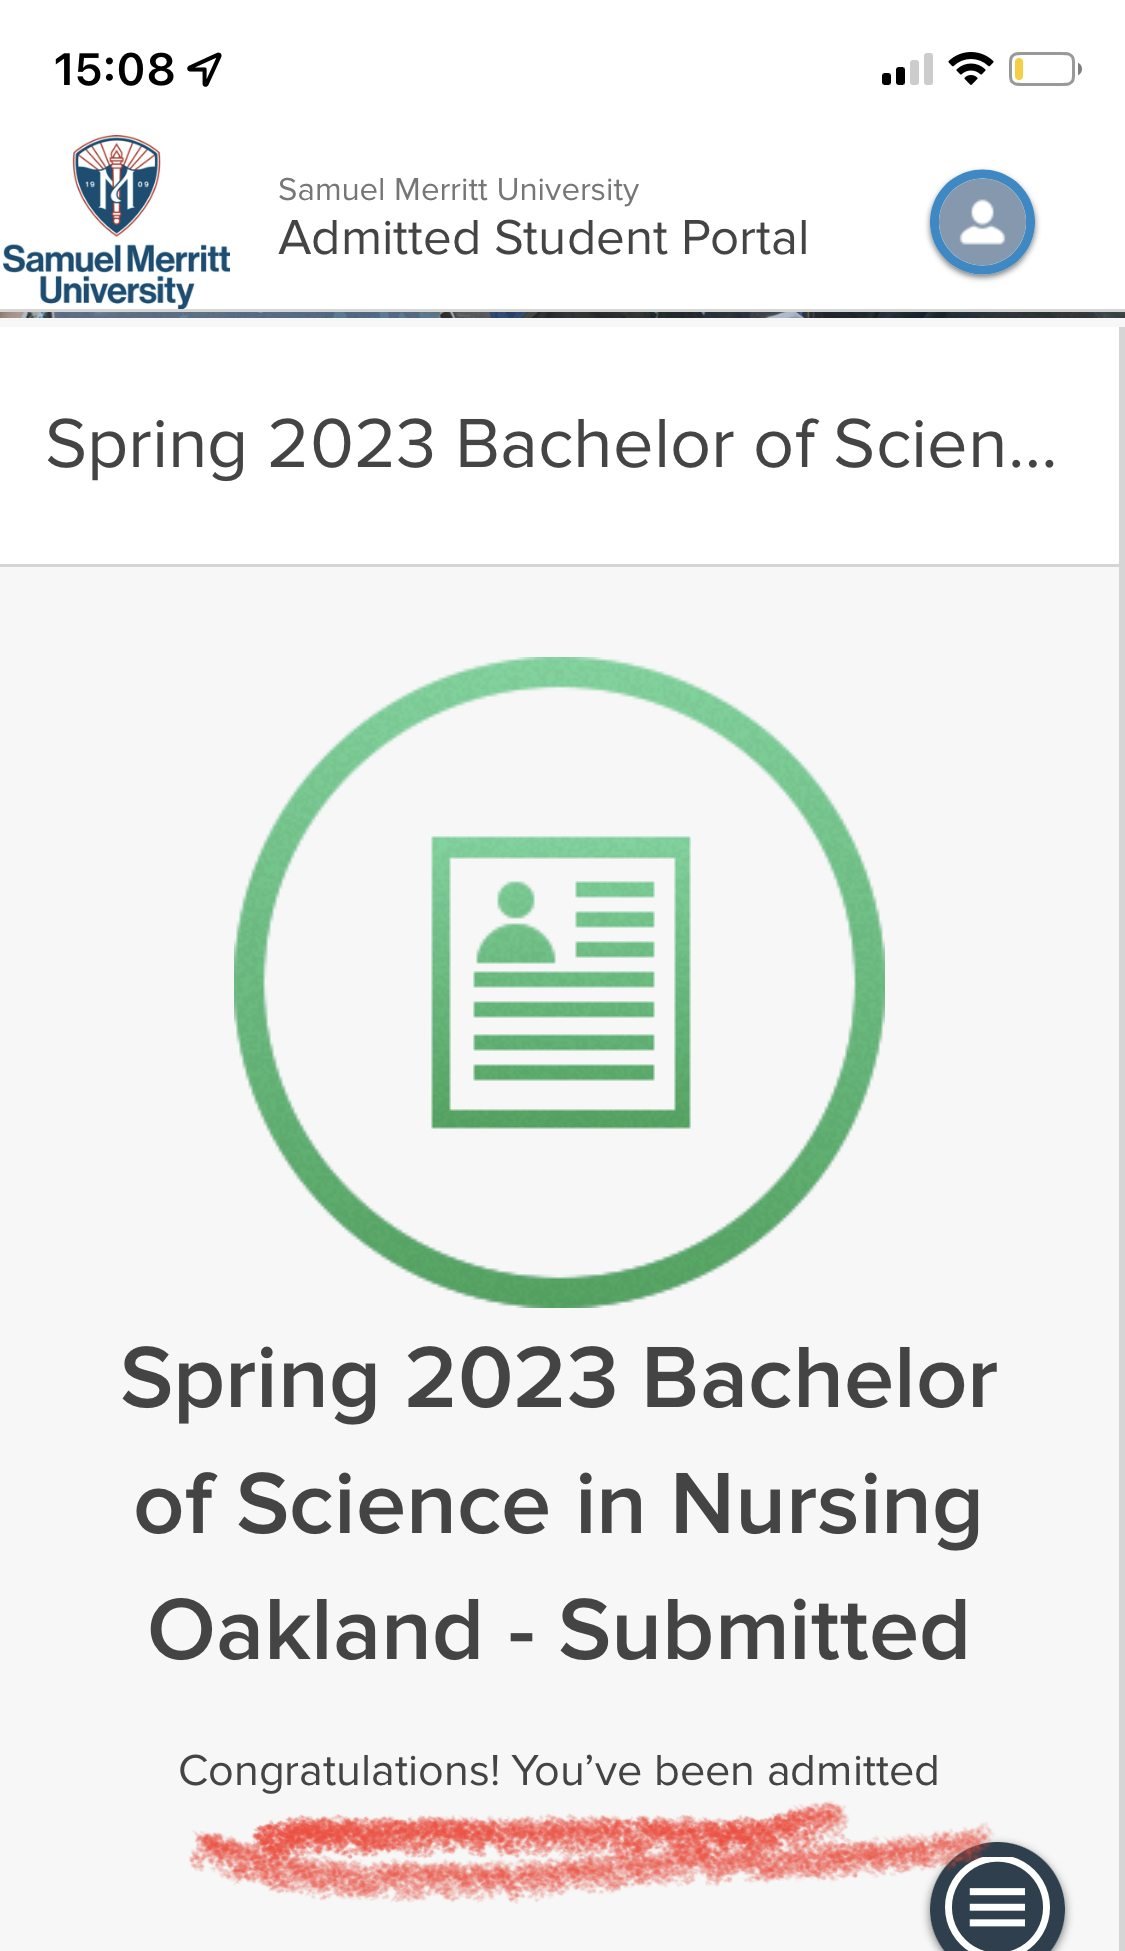Tap the green application form icon
This screenshot has height=1951, width=1125.
pyautogui.click(x=561, y=982)
